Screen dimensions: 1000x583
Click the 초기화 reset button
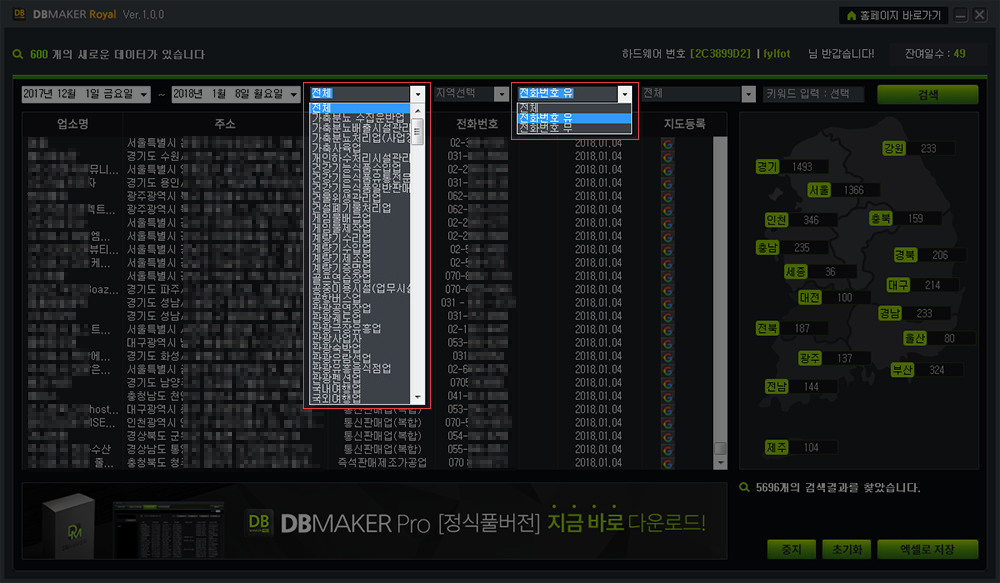847,549
